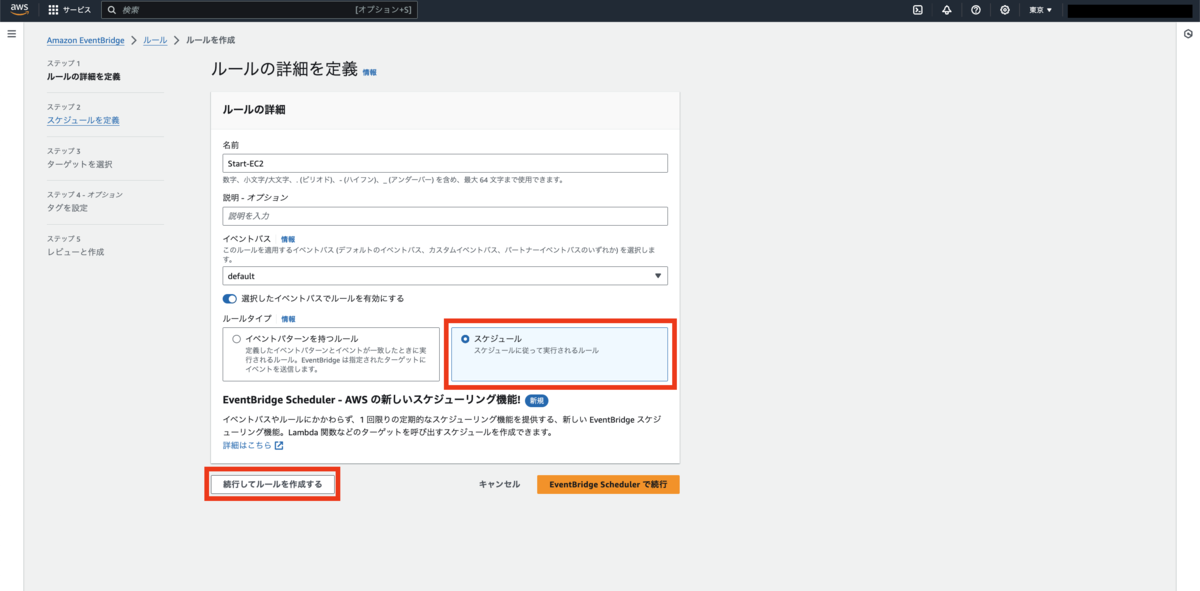Click the タグを設定 step four label
1200x591 pixels.
pos(67,208)
